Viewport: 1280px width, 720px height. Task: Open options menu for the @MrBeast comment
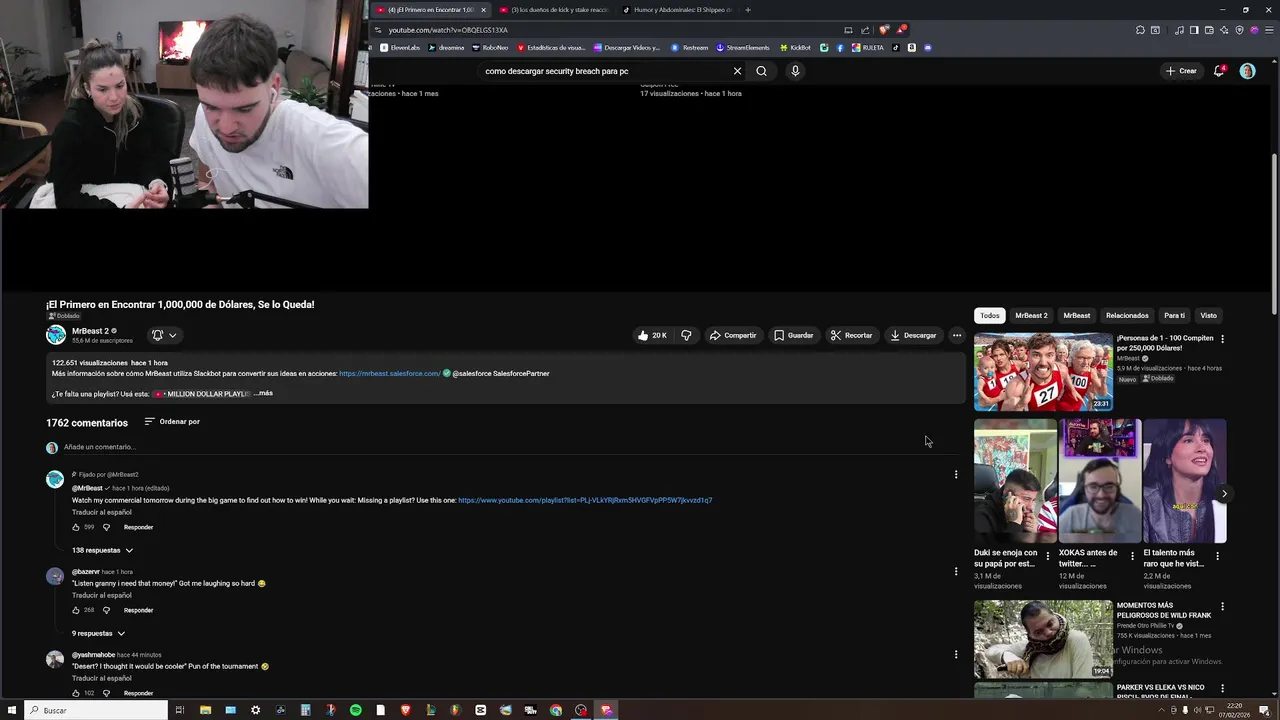(955, 475)
